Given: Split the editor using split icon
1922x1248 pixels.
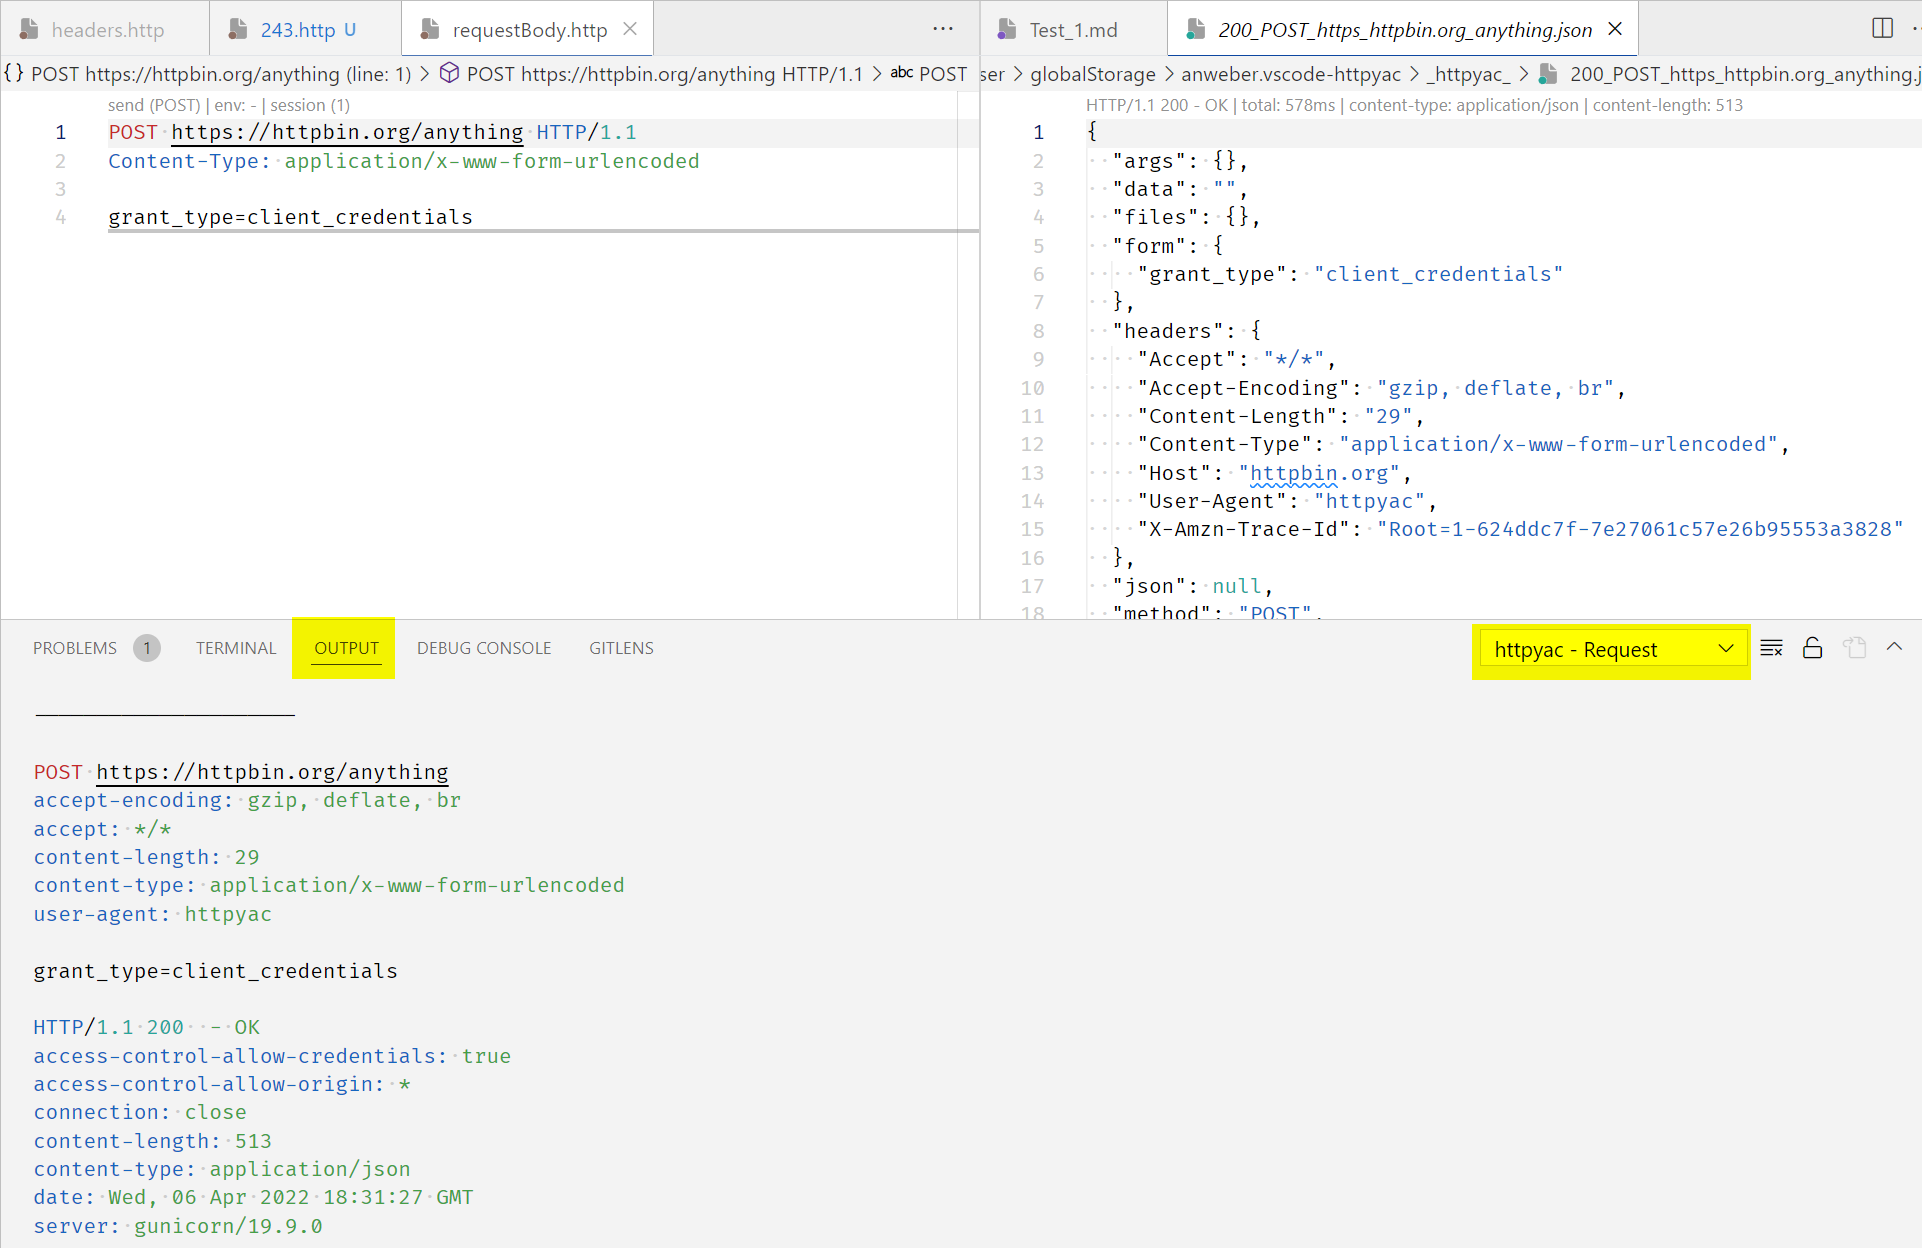Looking at the screenshot, I should pyautogui.click(x=1883, y=28).
